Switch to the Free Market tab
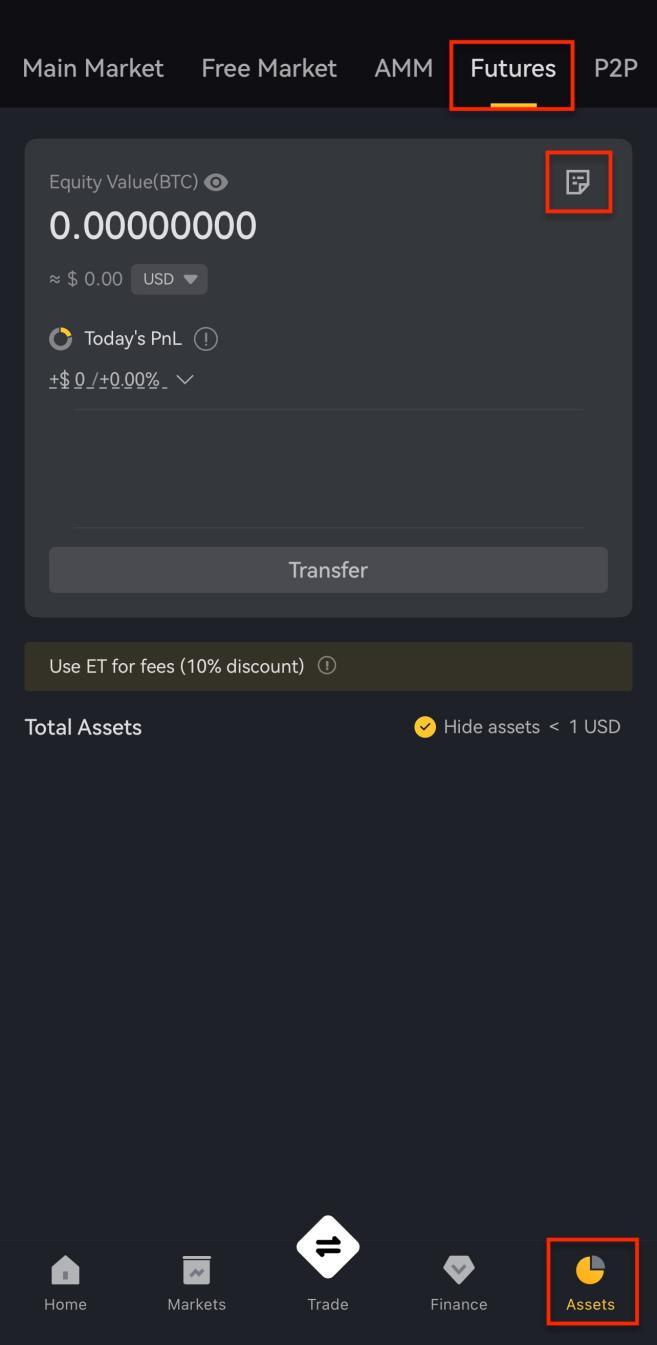 tap(269, 68)
